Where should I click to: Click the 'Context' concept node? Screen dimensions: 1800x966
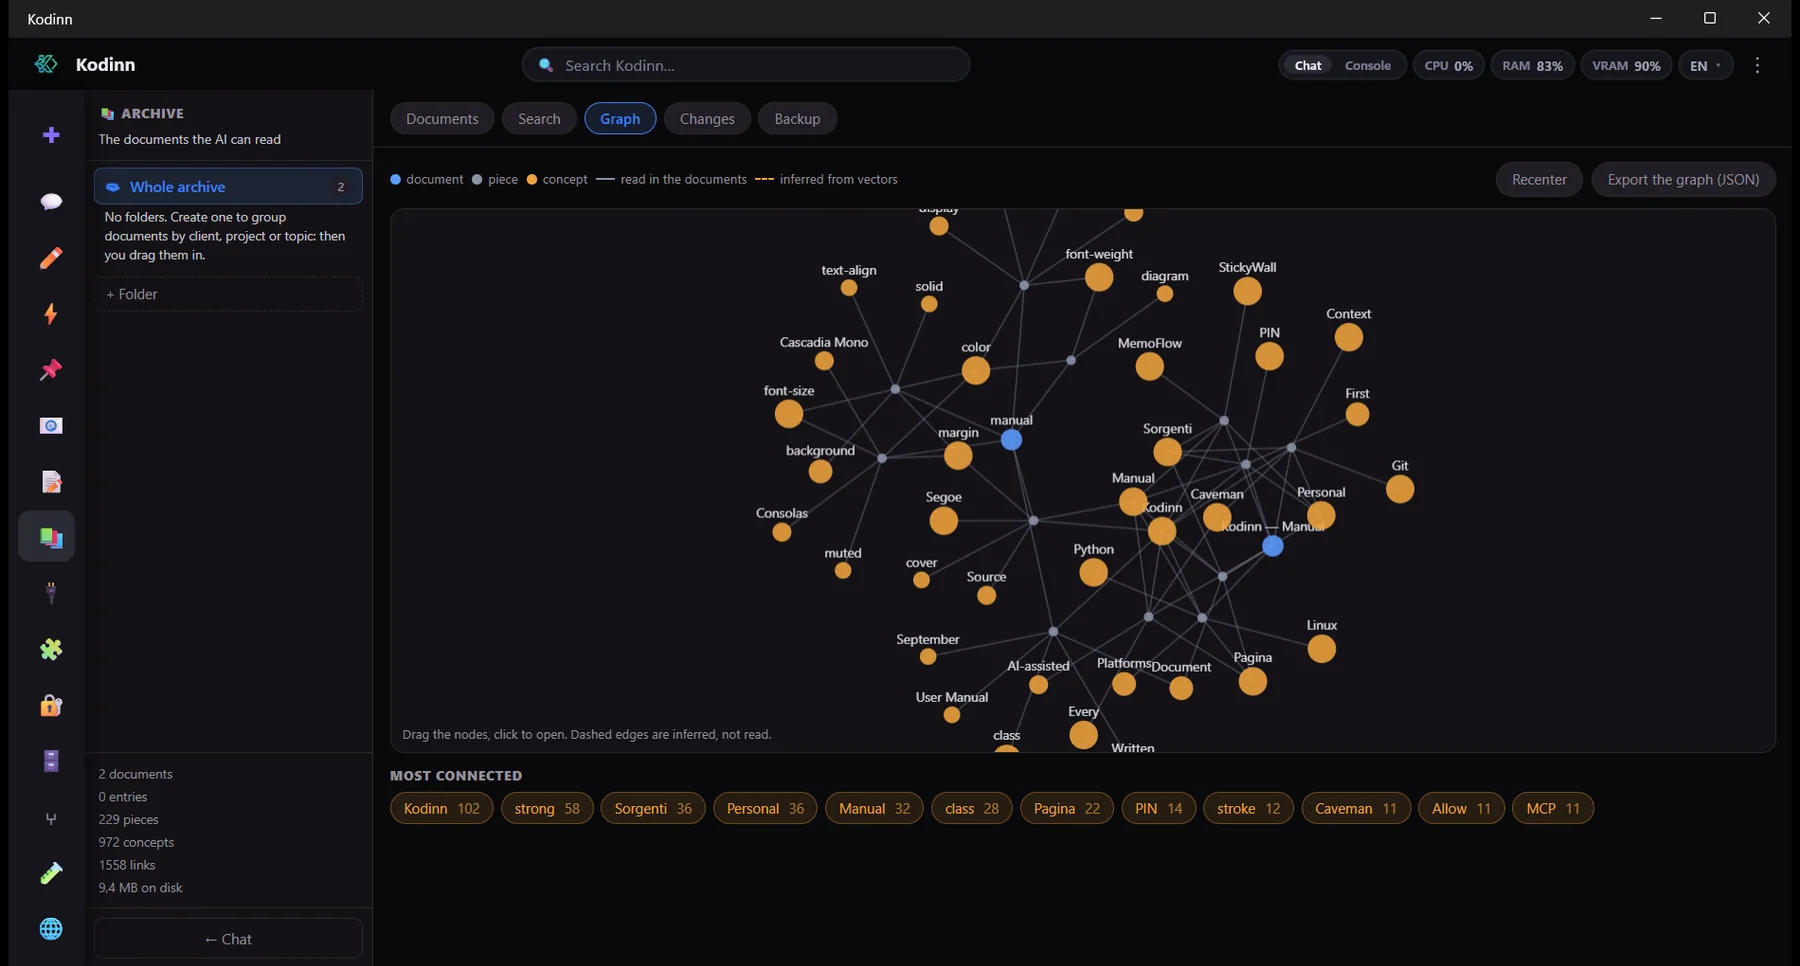point(1348,337)
